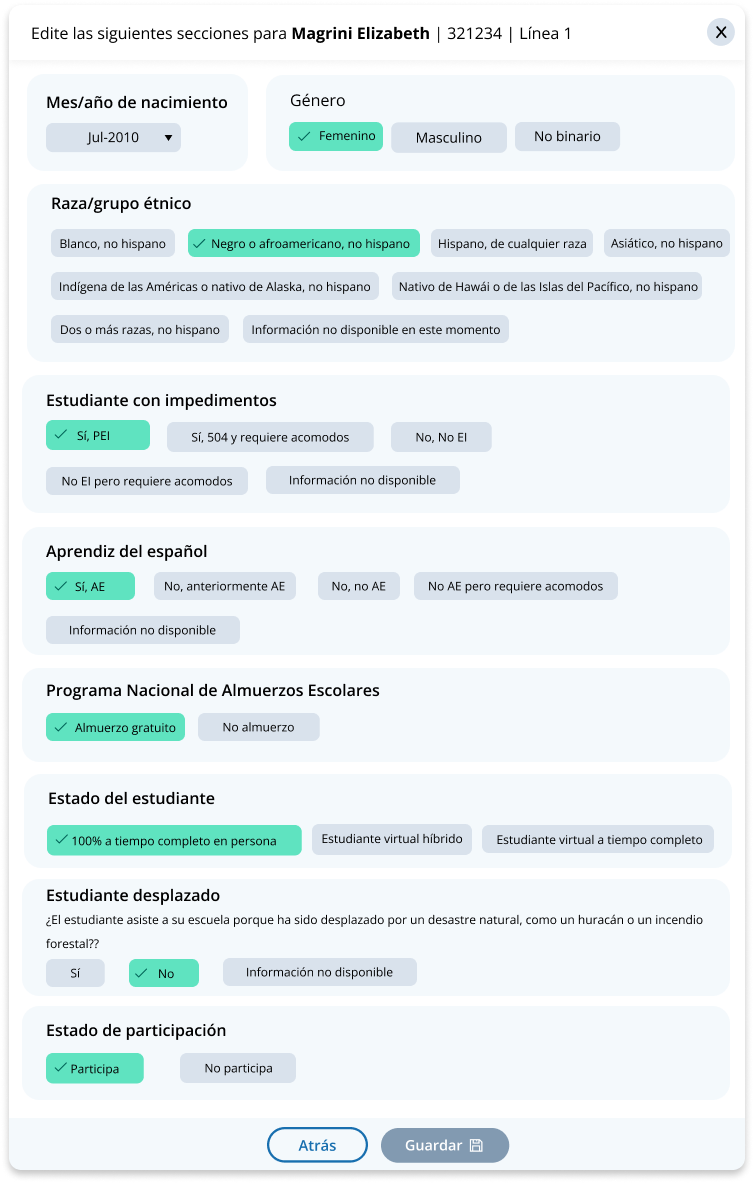Screen dimensions: 754x1184
Task: Select Hispano, de cualquier raza
Action: pyautogui.click(x=512, y=243)
